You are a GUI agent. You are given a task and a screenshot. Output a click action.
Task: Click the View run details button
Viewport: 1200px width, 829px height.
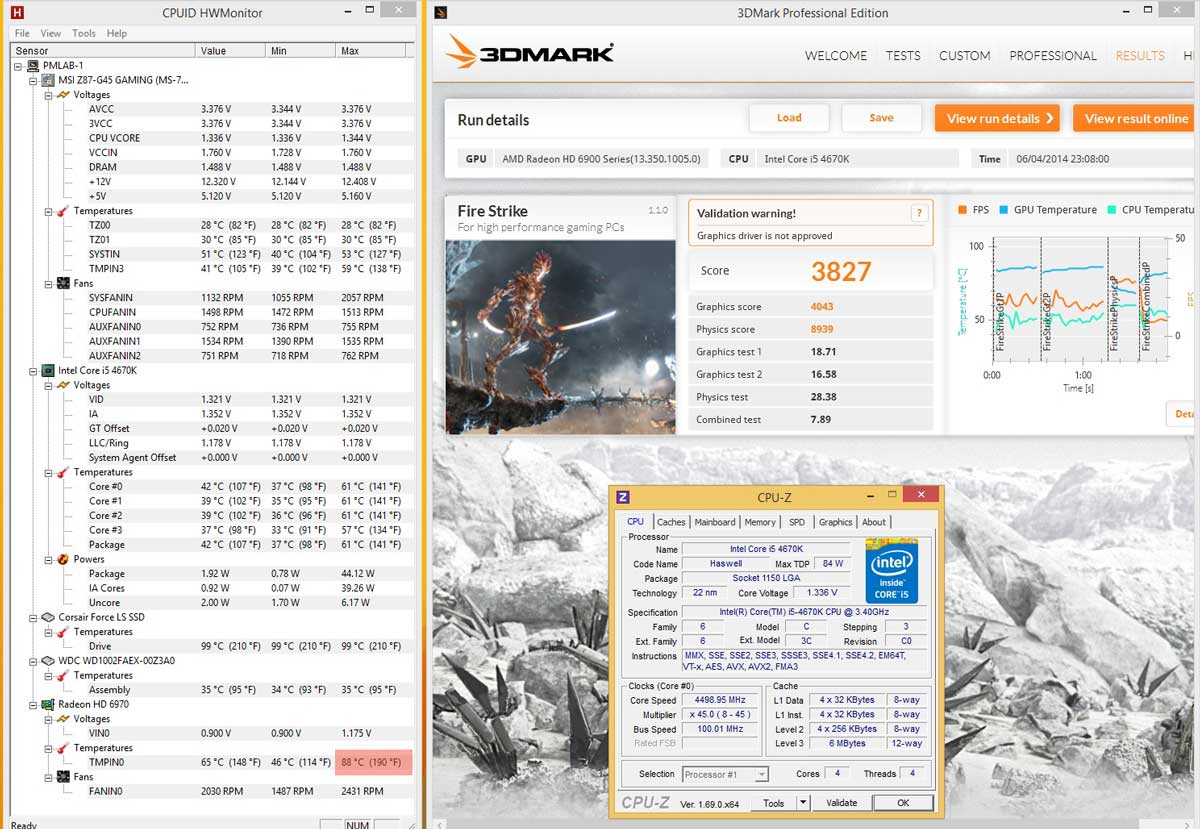(x=999, y=118)
